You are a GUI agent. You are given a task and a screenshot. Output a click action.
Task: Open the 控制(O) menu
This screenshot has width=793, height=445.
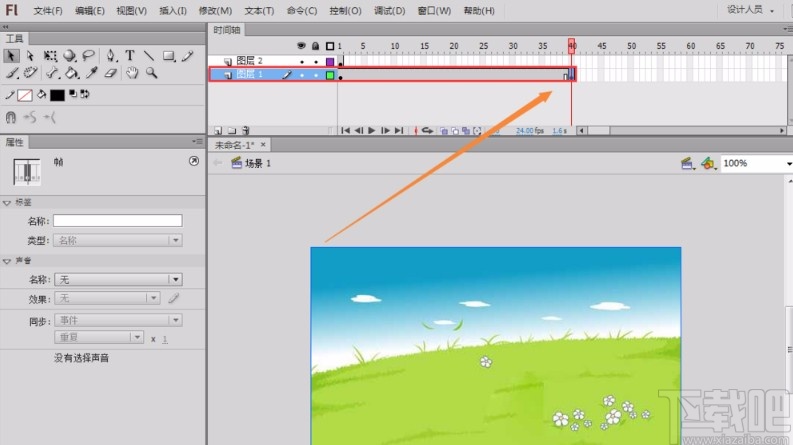pos(345,11)
